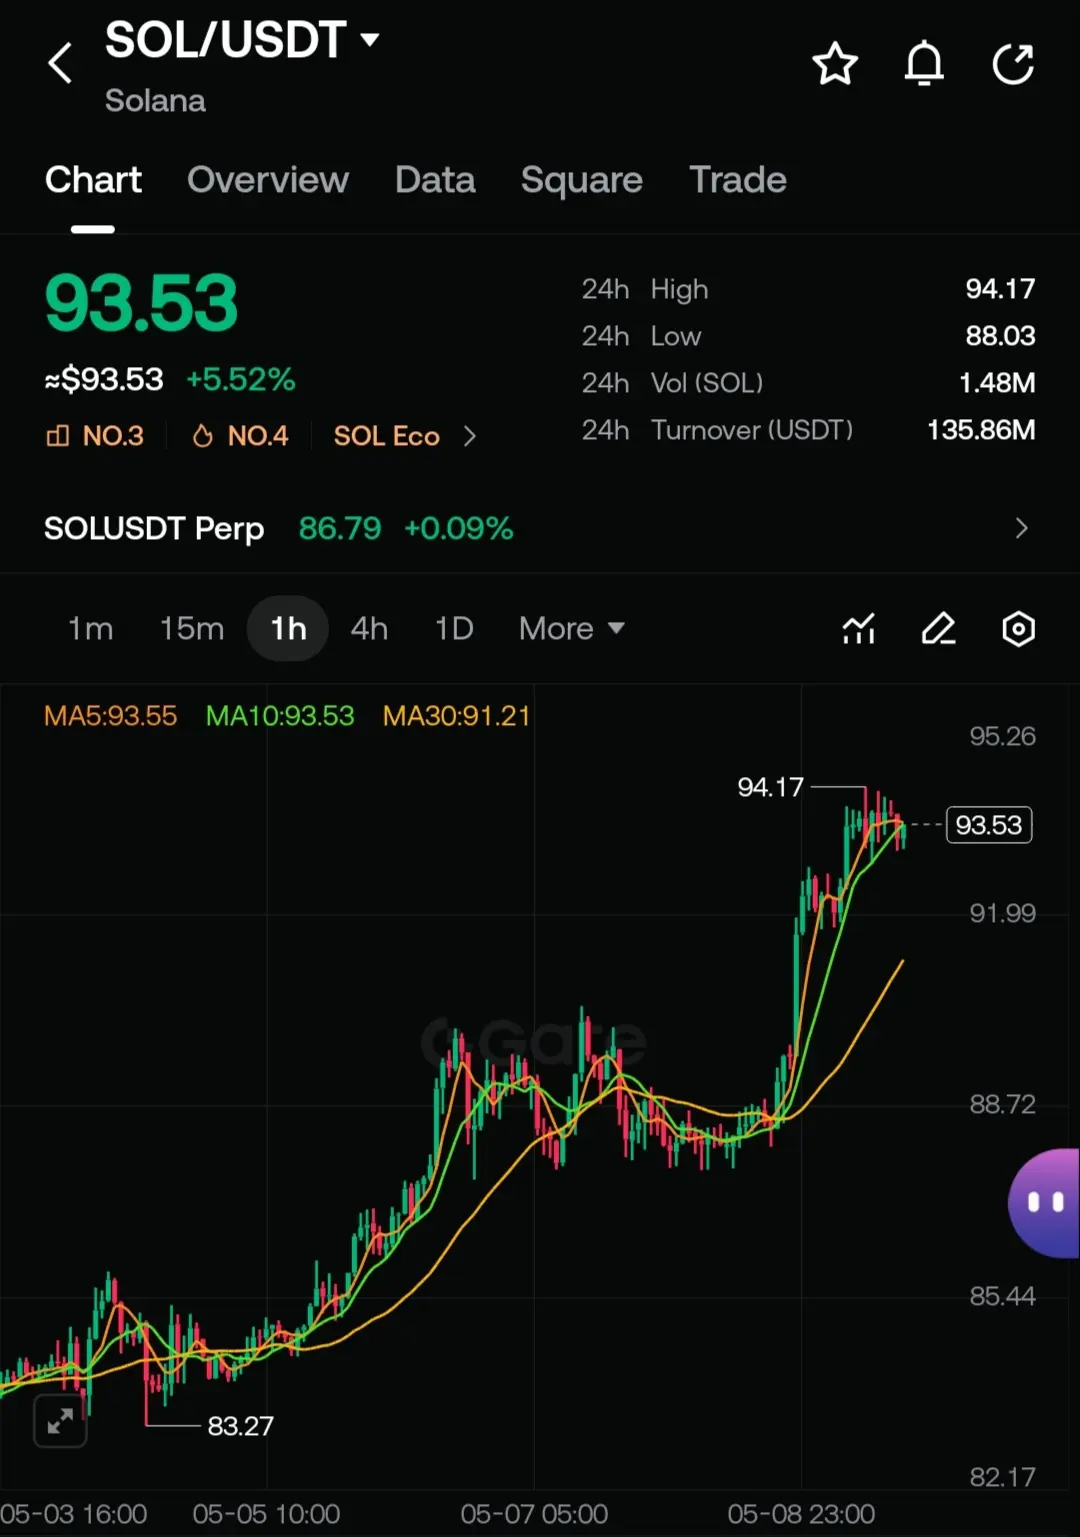The width and height of the screenshot is (1080, 1537).
Task: Tap the 05-08 23:00 time axis label
Action: [x=801, y=1514]
